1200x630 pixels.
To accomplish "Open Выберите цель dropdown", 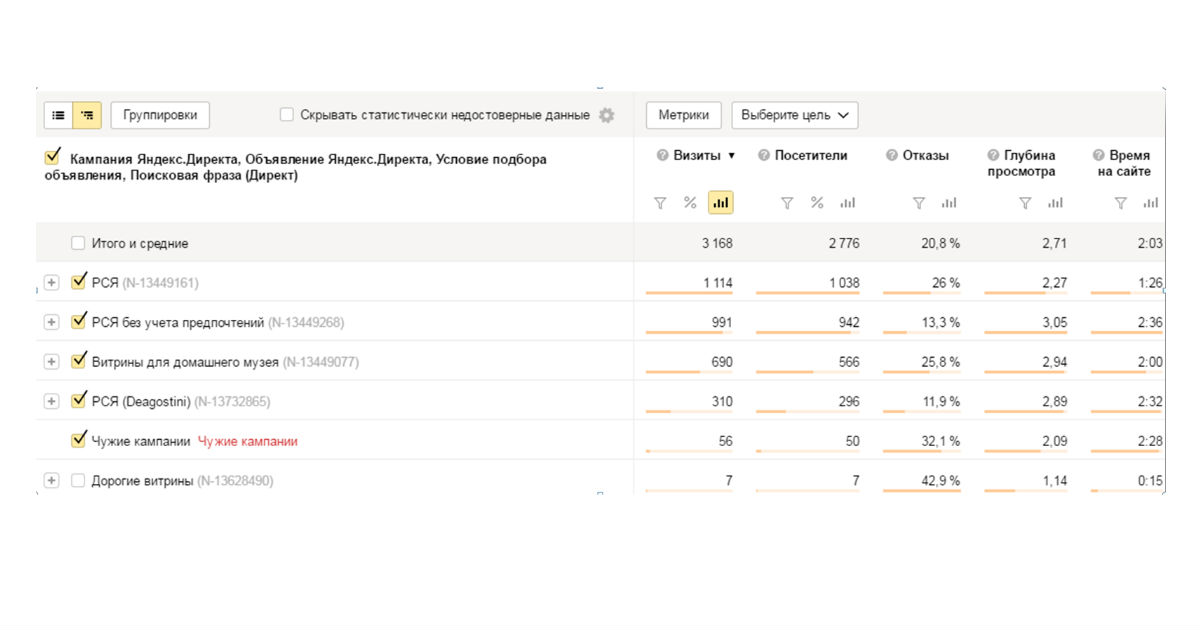I will point(795,115).
